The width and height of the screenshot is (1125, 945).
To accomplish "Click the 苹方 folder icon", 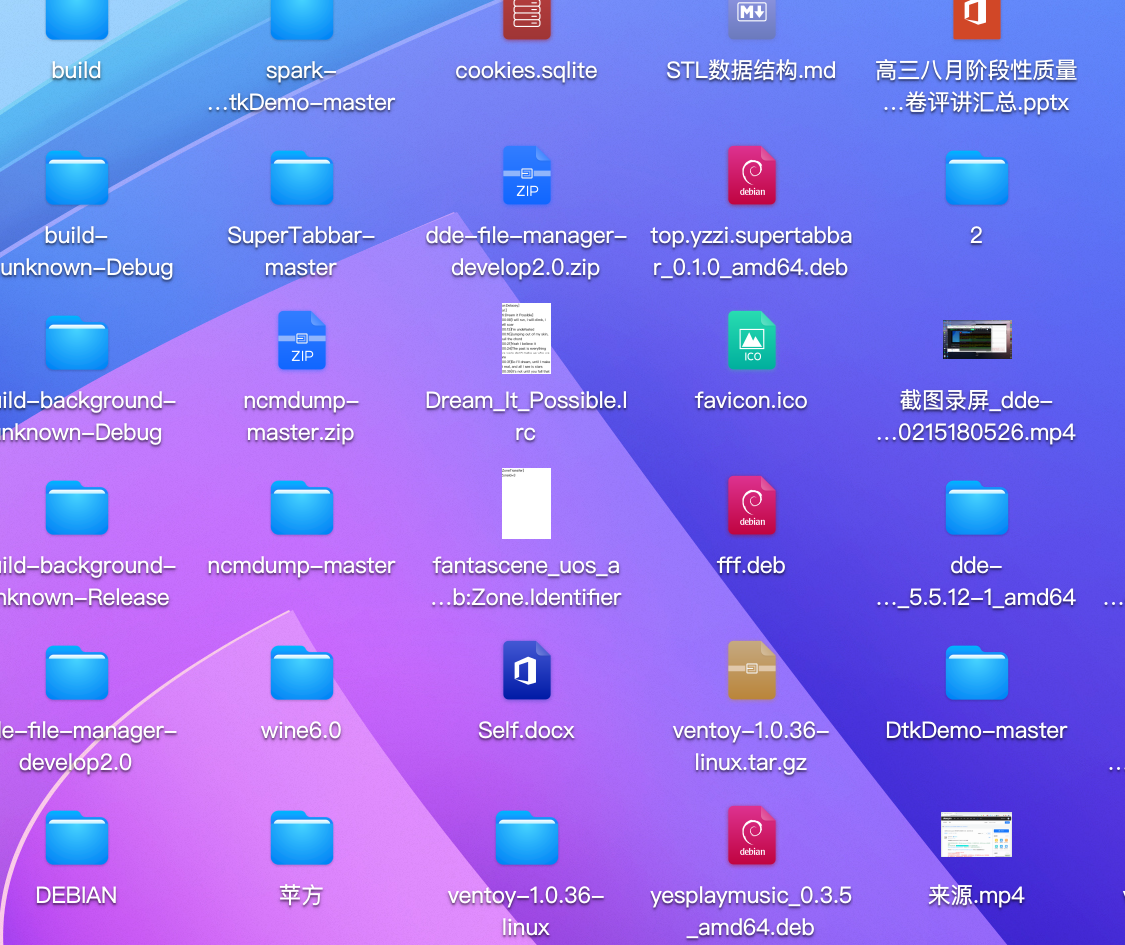I will click(301, 837).
